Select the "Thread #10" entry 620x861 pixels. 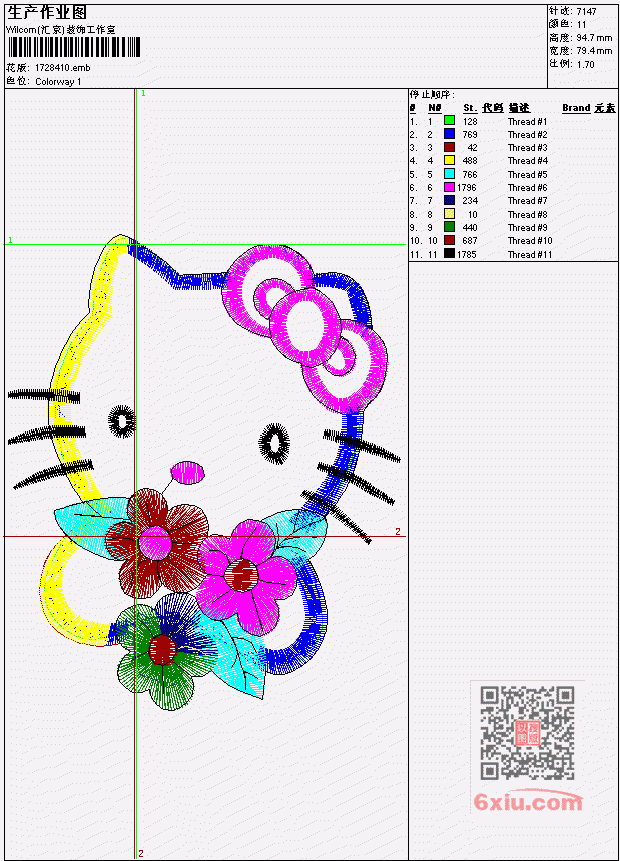pyautogui.click(x=530, y=241)
